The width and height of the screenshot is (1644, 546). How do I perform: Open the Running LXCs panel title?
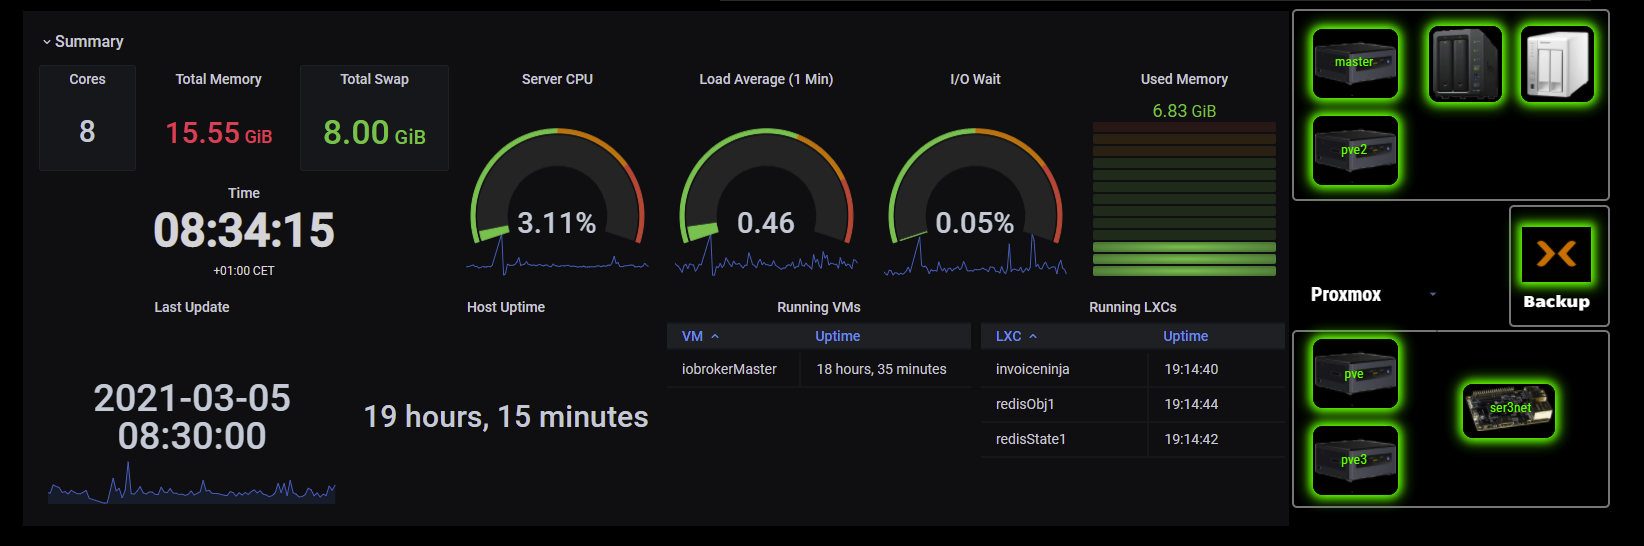tap(1133, 307)
